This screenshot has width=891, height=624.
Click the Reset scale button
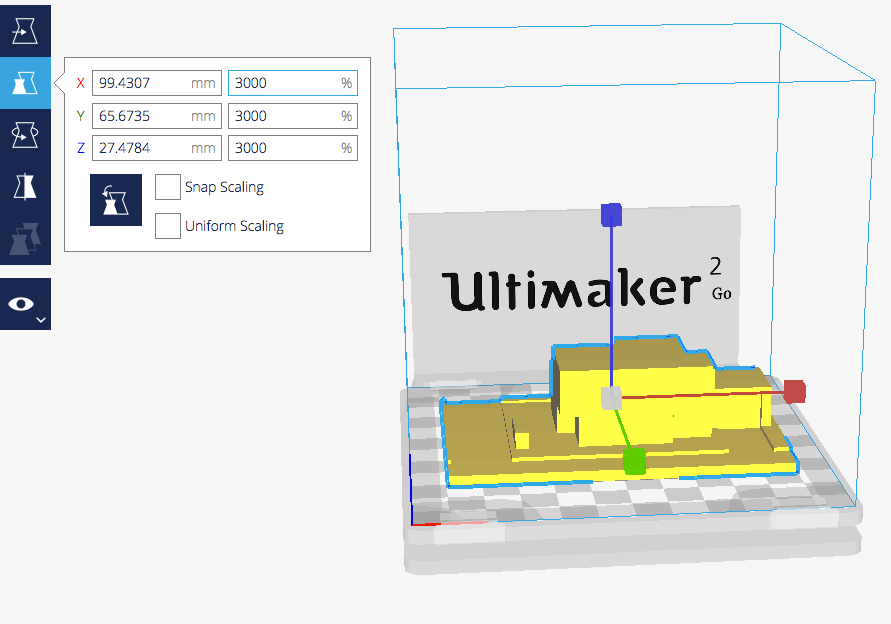click(x=116, y=200)
